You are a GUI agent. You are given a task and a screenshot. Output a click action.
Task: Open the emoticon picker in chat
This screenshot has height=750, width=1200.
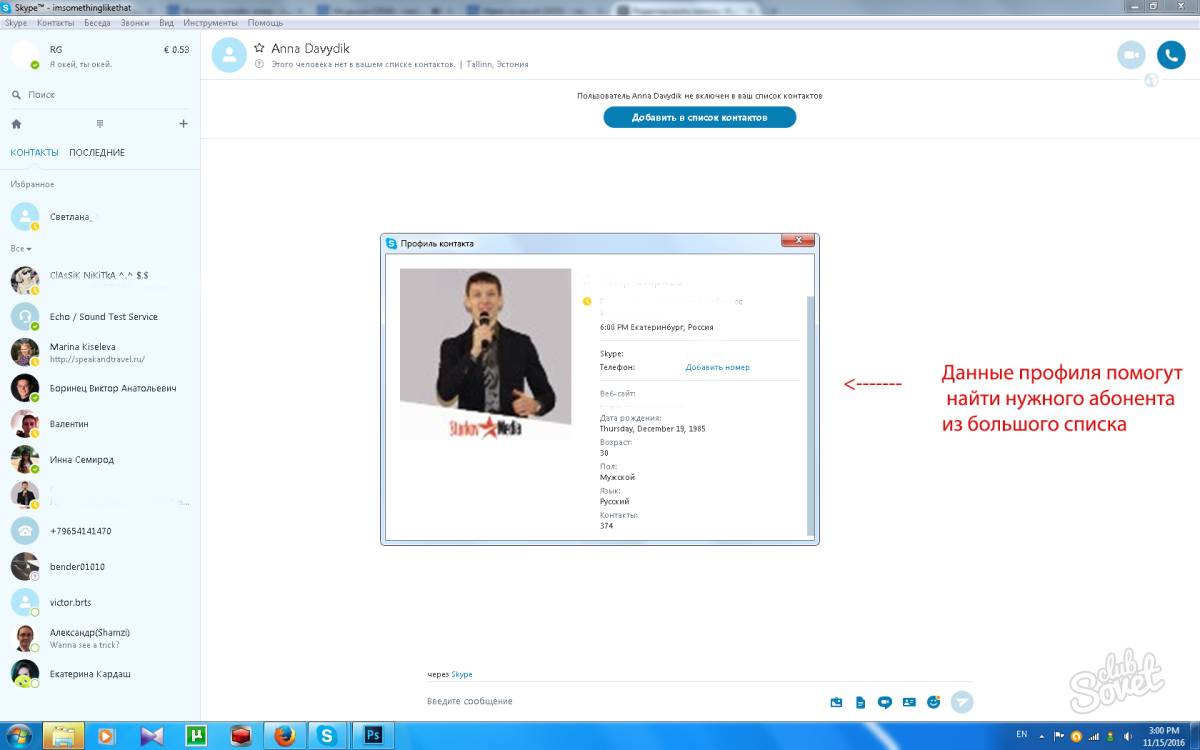(x=934, y=702)
